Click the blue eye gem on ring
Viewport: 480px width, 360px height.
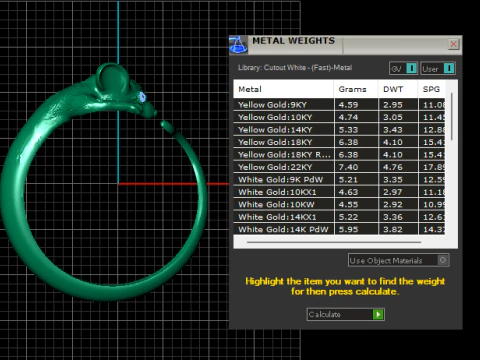[142, 97]
